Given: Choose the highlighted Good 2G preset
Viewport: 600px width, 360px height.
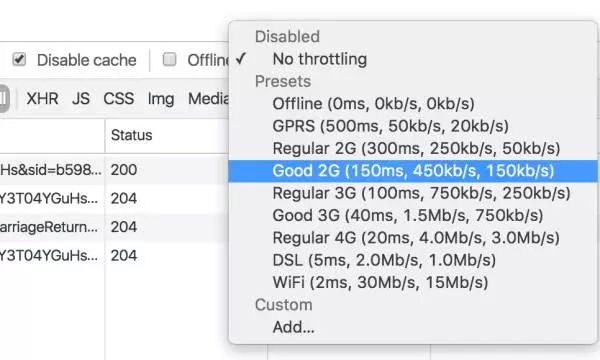Looking at the screenshot, I should (413, 171).
